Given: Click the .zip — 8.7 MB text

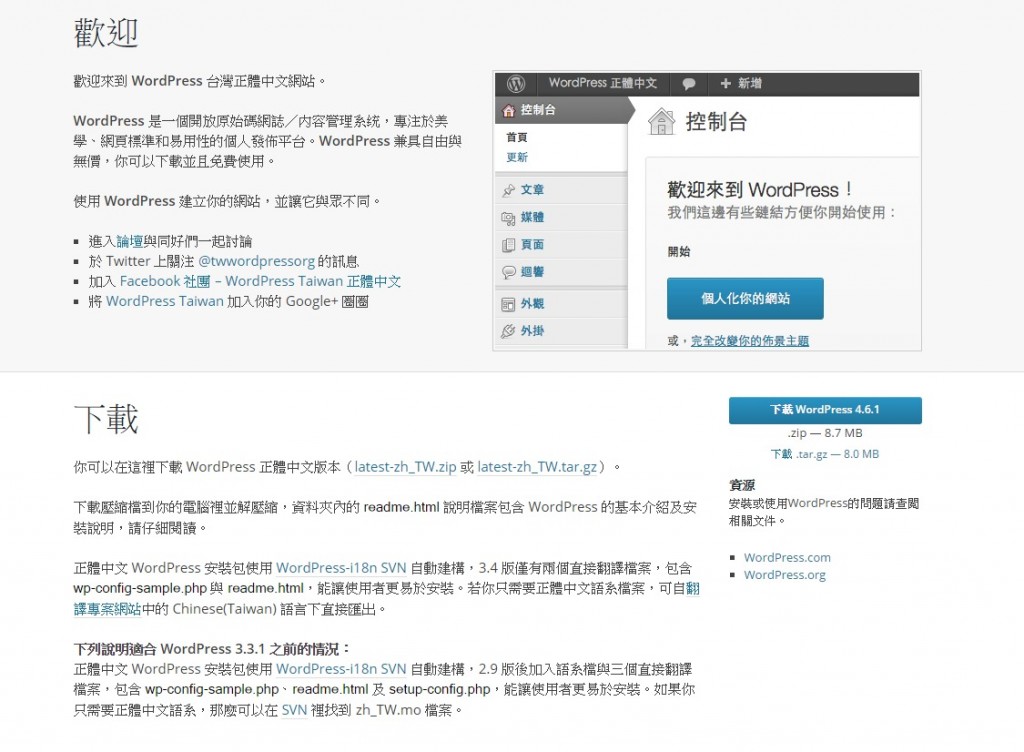Looking at the screenshot, I should click(x=825, y=433).
